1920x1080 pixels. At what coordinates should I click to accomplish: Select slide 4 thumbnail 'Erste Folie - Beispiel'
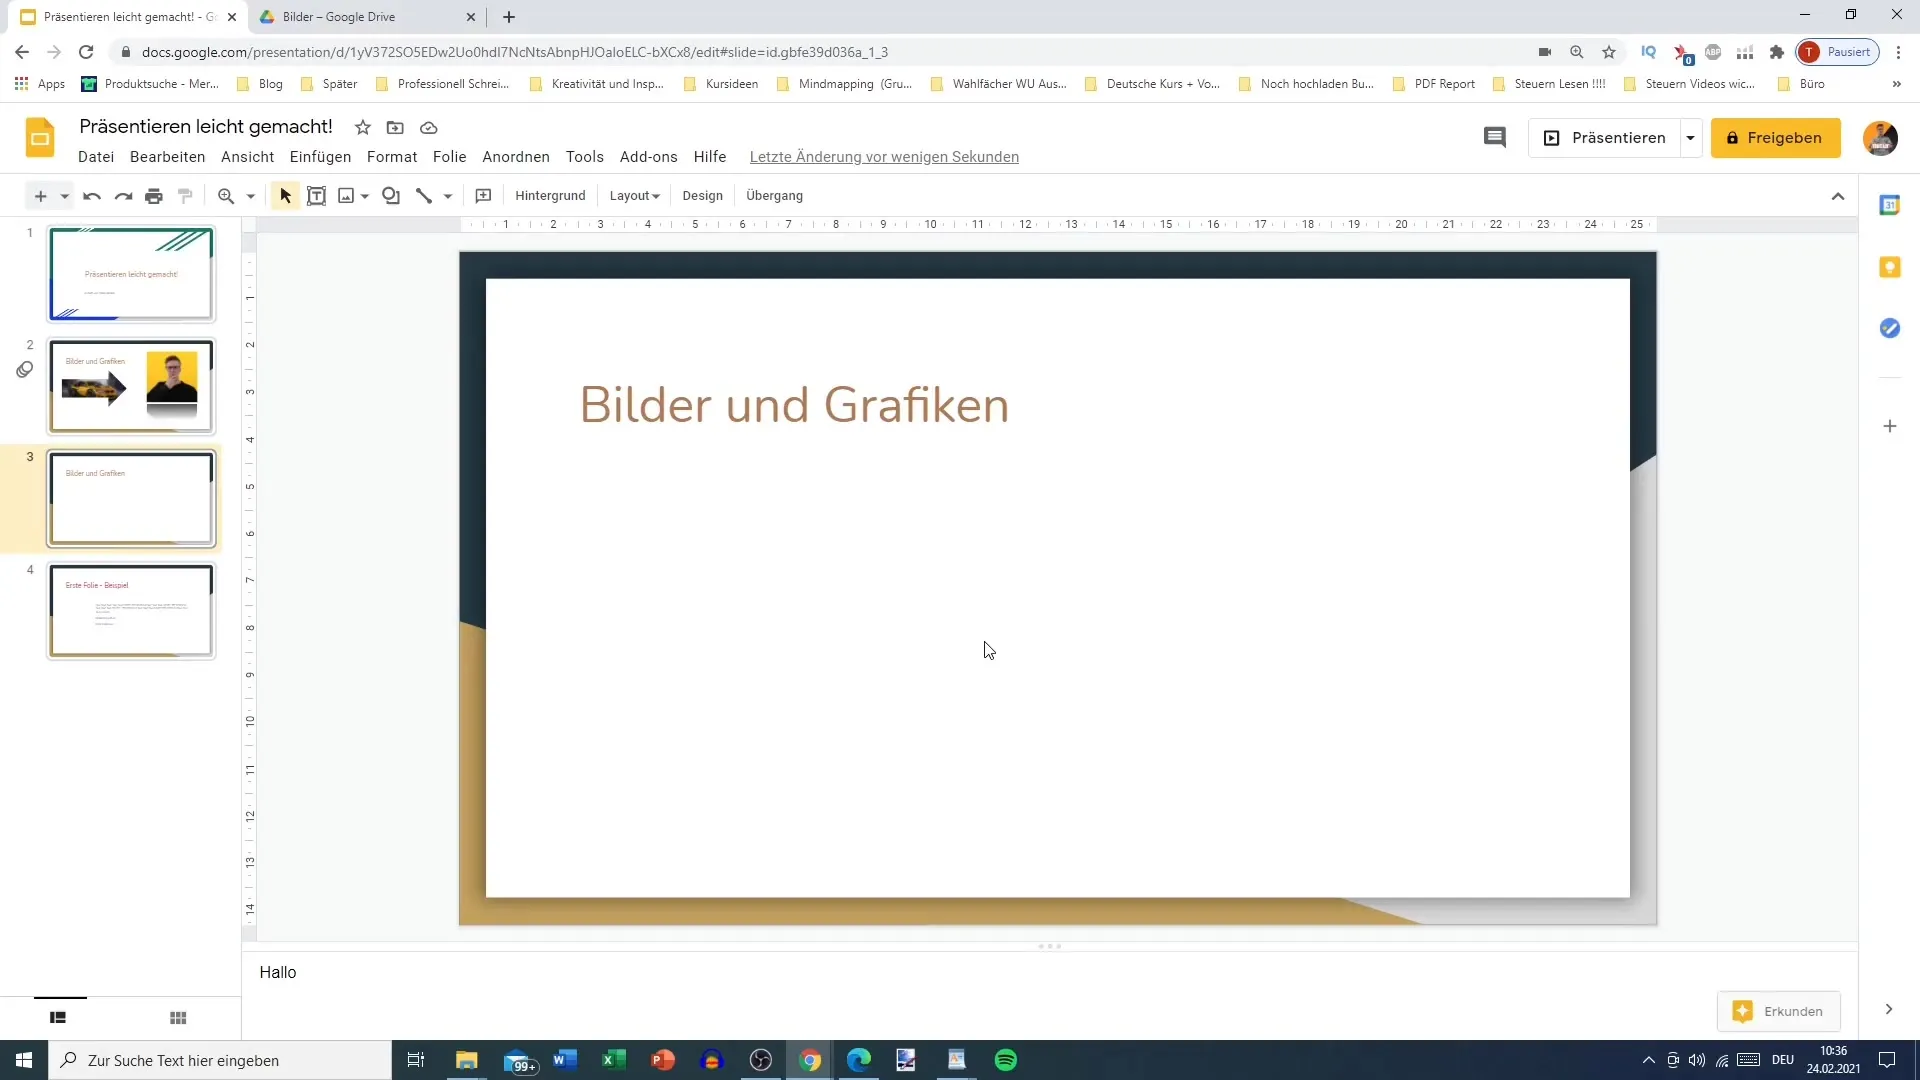tap(131, 611)
